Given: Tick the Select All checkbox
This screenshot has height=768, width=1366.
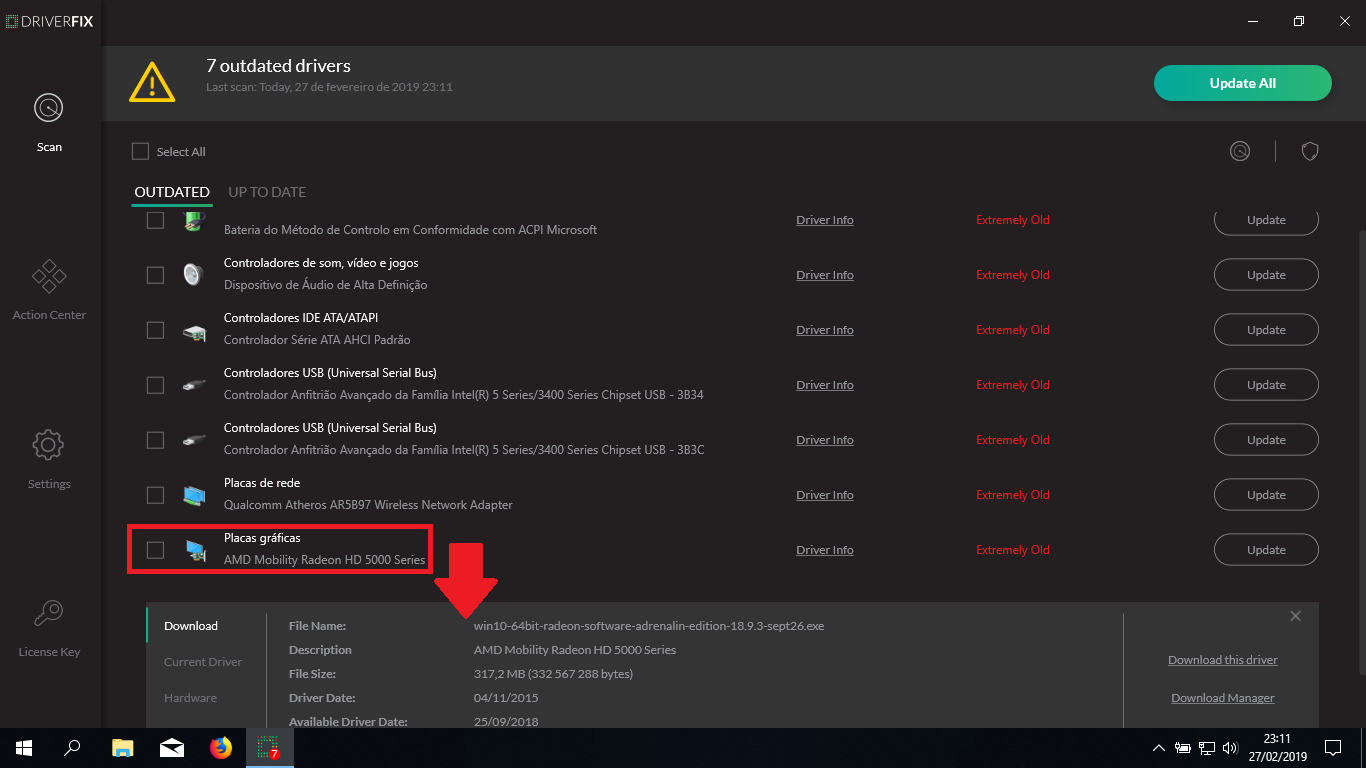Looking at the screenshot, I should point(140,152).
